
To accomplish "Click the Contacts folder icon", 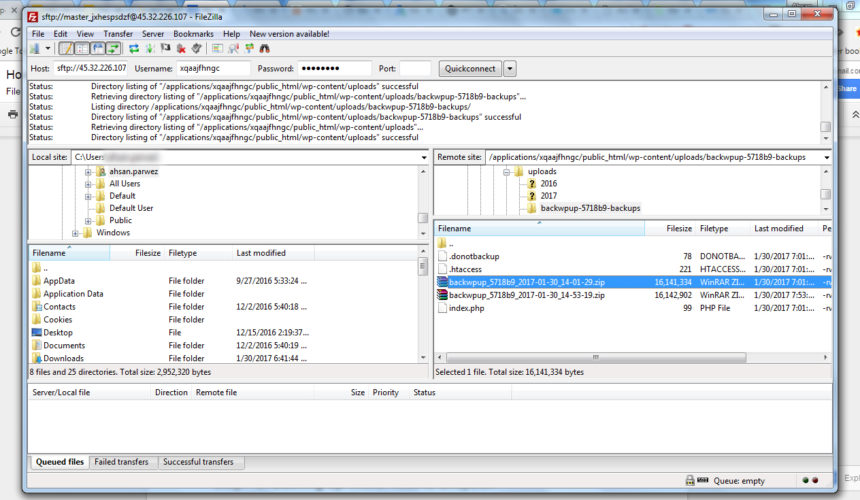I will click(37, 307).
